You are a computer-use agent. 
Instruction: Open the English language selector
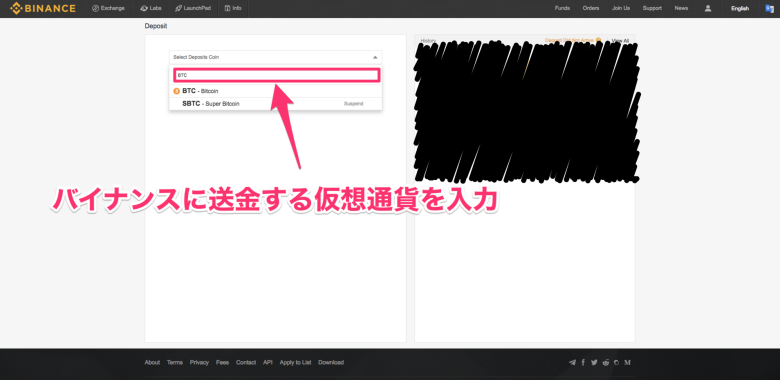pyautogui.click(x=740, y=8)
